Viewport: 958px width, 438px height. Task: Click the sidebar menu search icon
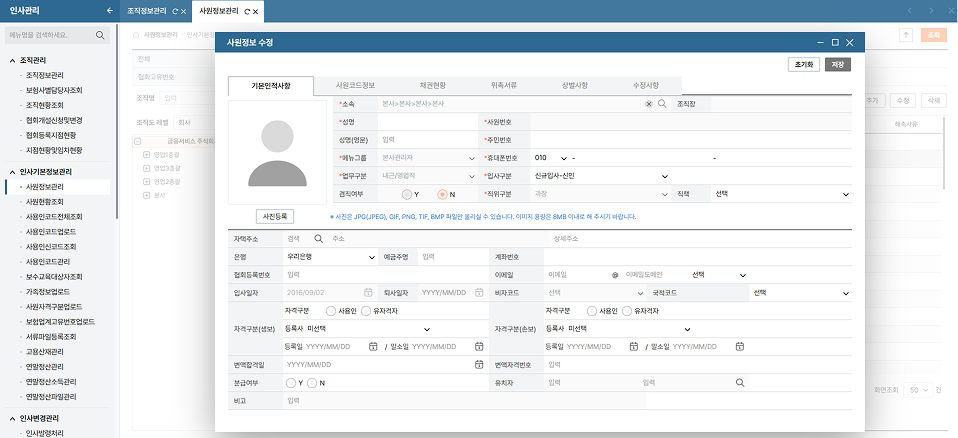[x=101, y=35]
